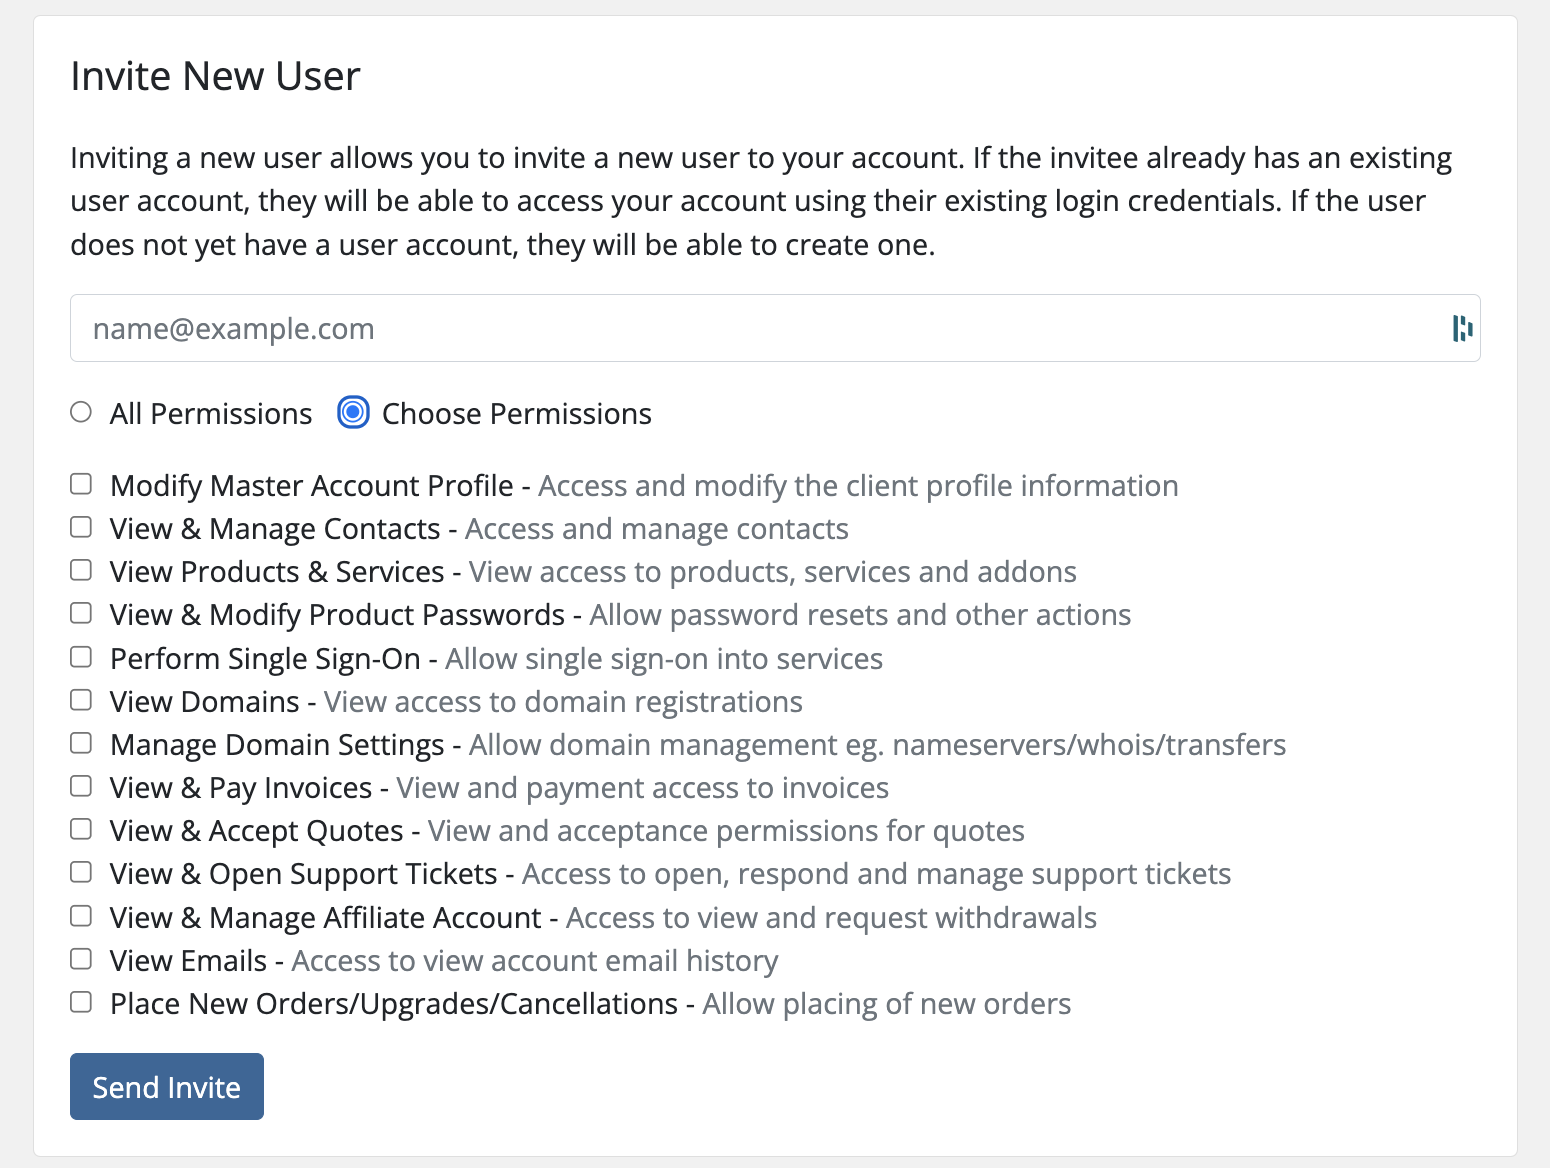This screenshot has width=1550, height=1168.
Task: Click 'Access to view and request withdrawals' text
Action: (x=832, y=917)
